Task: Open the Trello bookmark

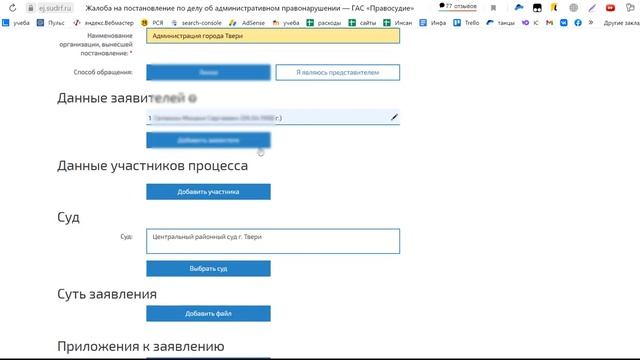Action: [x=467, y=23]
